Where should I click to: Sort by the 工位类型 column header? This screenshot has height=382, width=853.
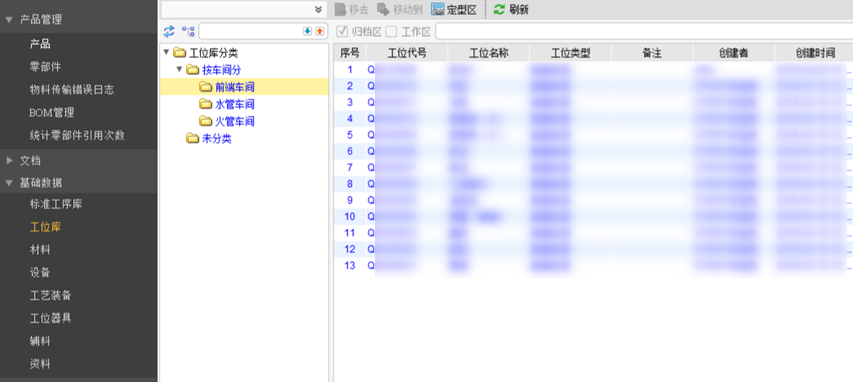570,53
